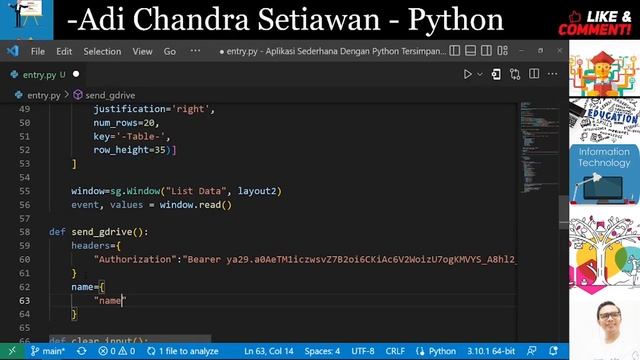The height and width of the screenshot is (360, 640).
Task: Open the Go menu
Action: pos(170,51)
